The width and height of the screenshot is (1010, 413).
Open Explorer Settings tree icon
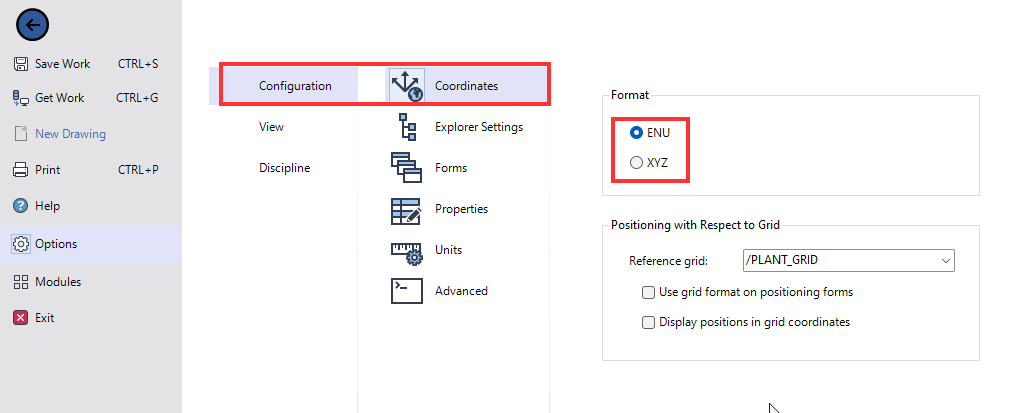(407, 127)
